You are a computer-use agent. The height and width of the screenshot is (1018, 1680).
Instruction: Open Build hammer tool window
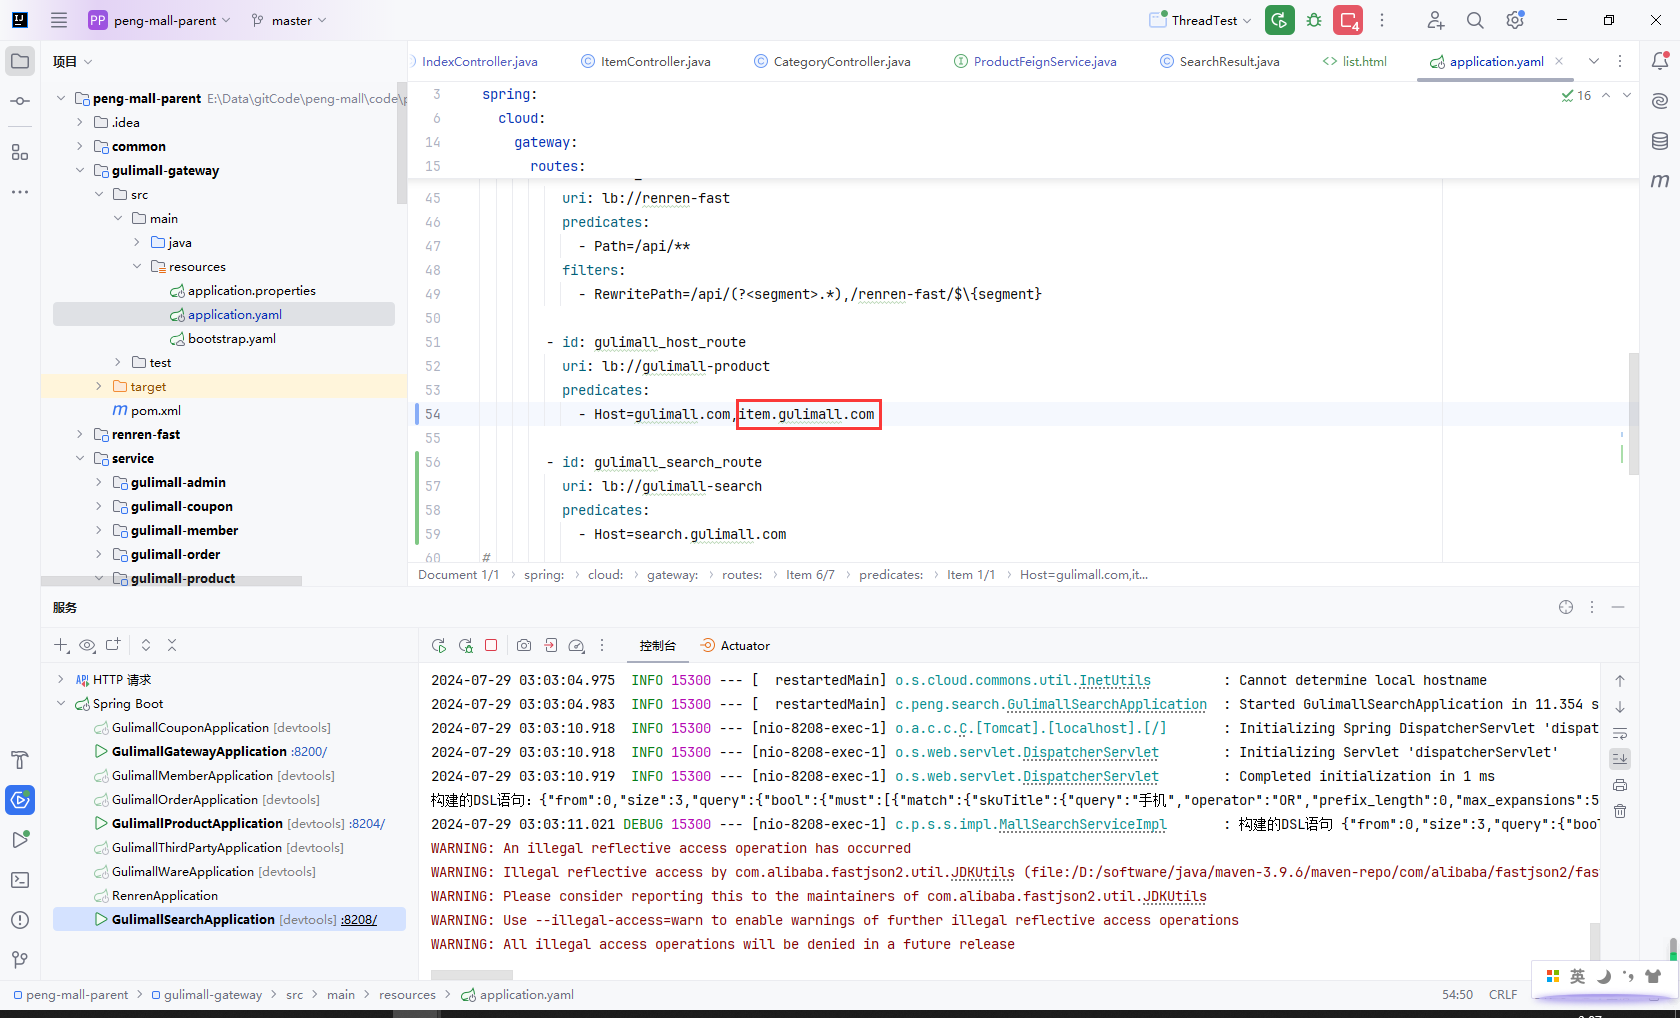20,760
